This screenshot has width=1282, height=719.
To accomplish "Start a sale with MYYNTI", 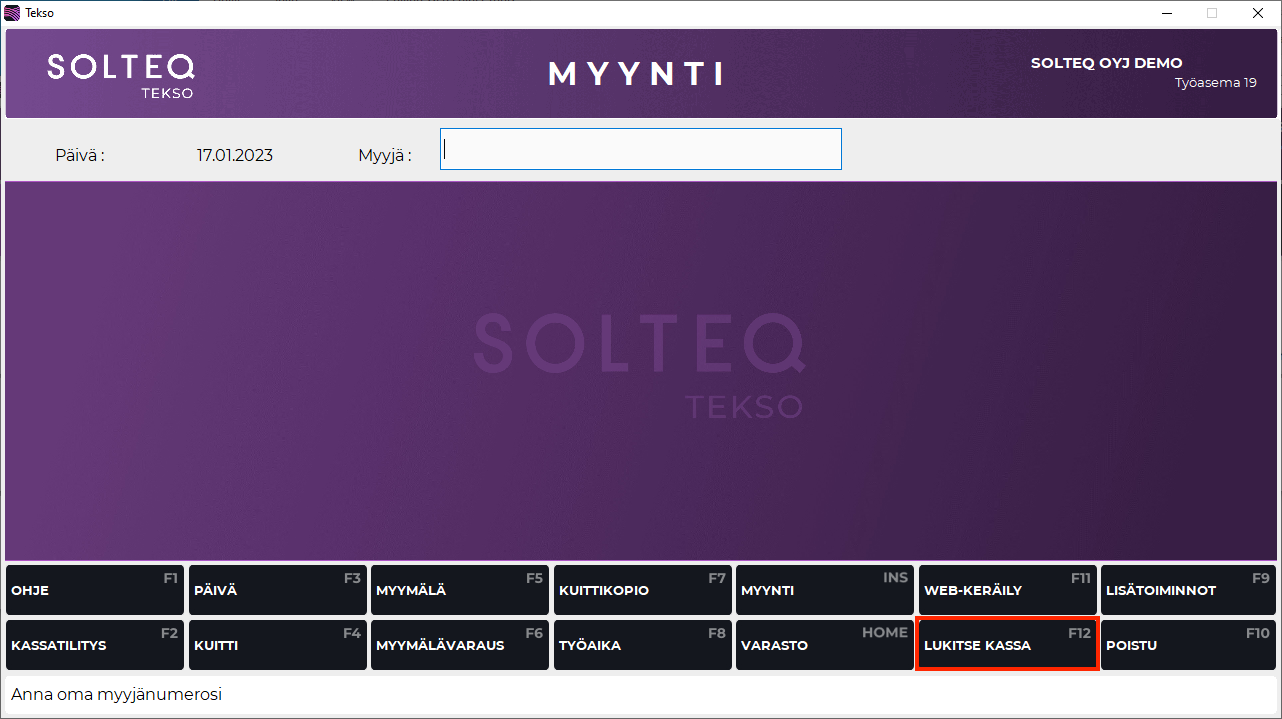I will click(x=824, y=590).
